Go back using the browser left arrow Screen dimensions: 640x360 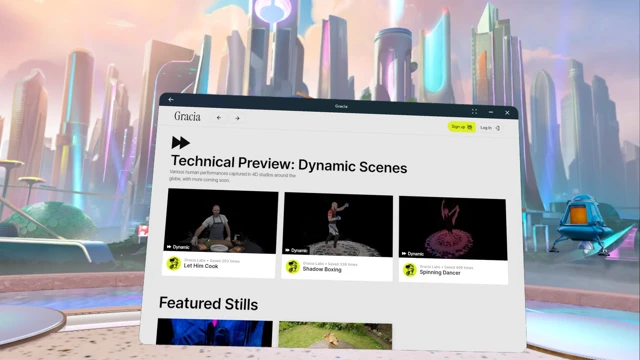219,118
